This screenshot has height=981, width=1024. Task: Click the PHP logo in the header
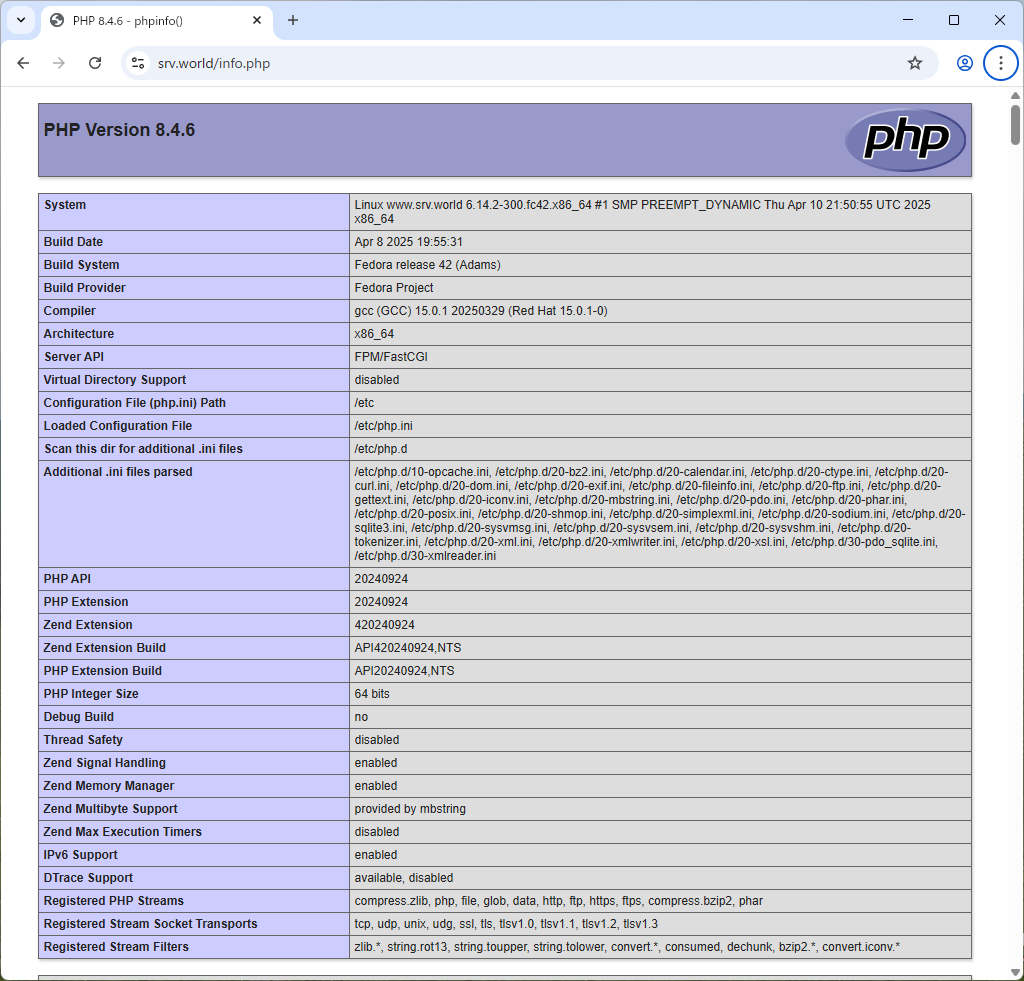pyautogui.click(x=905, y=139)
